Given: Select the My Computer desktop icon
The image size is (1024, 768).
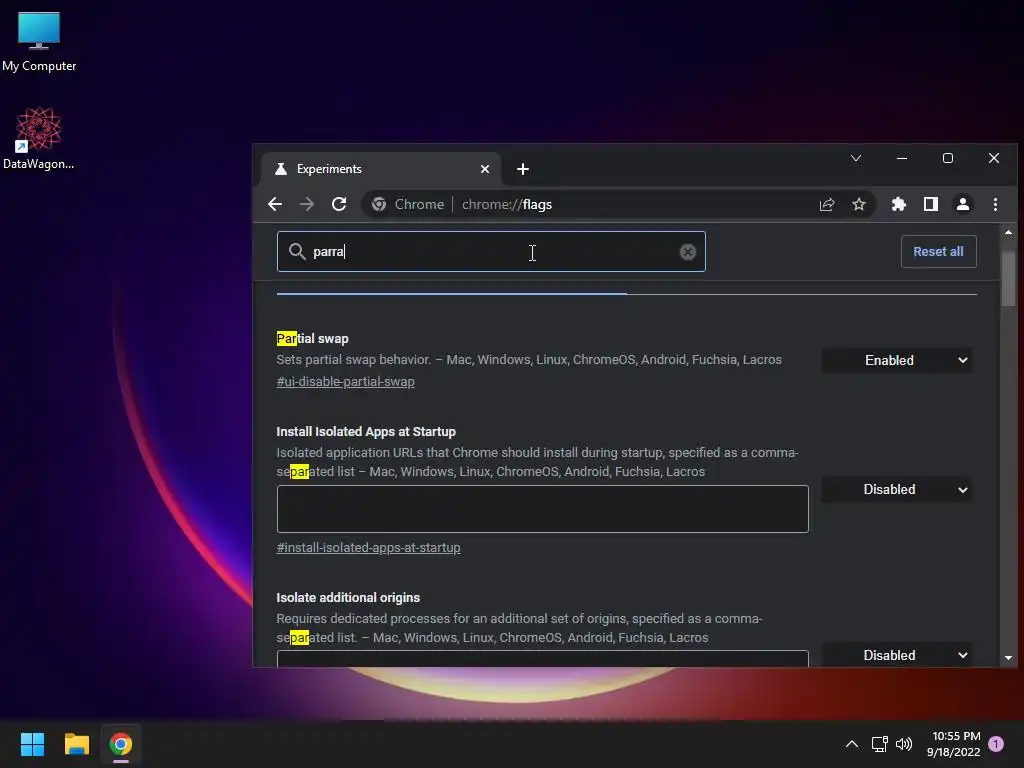Looking at the screenshot, I should pos(39,42).
